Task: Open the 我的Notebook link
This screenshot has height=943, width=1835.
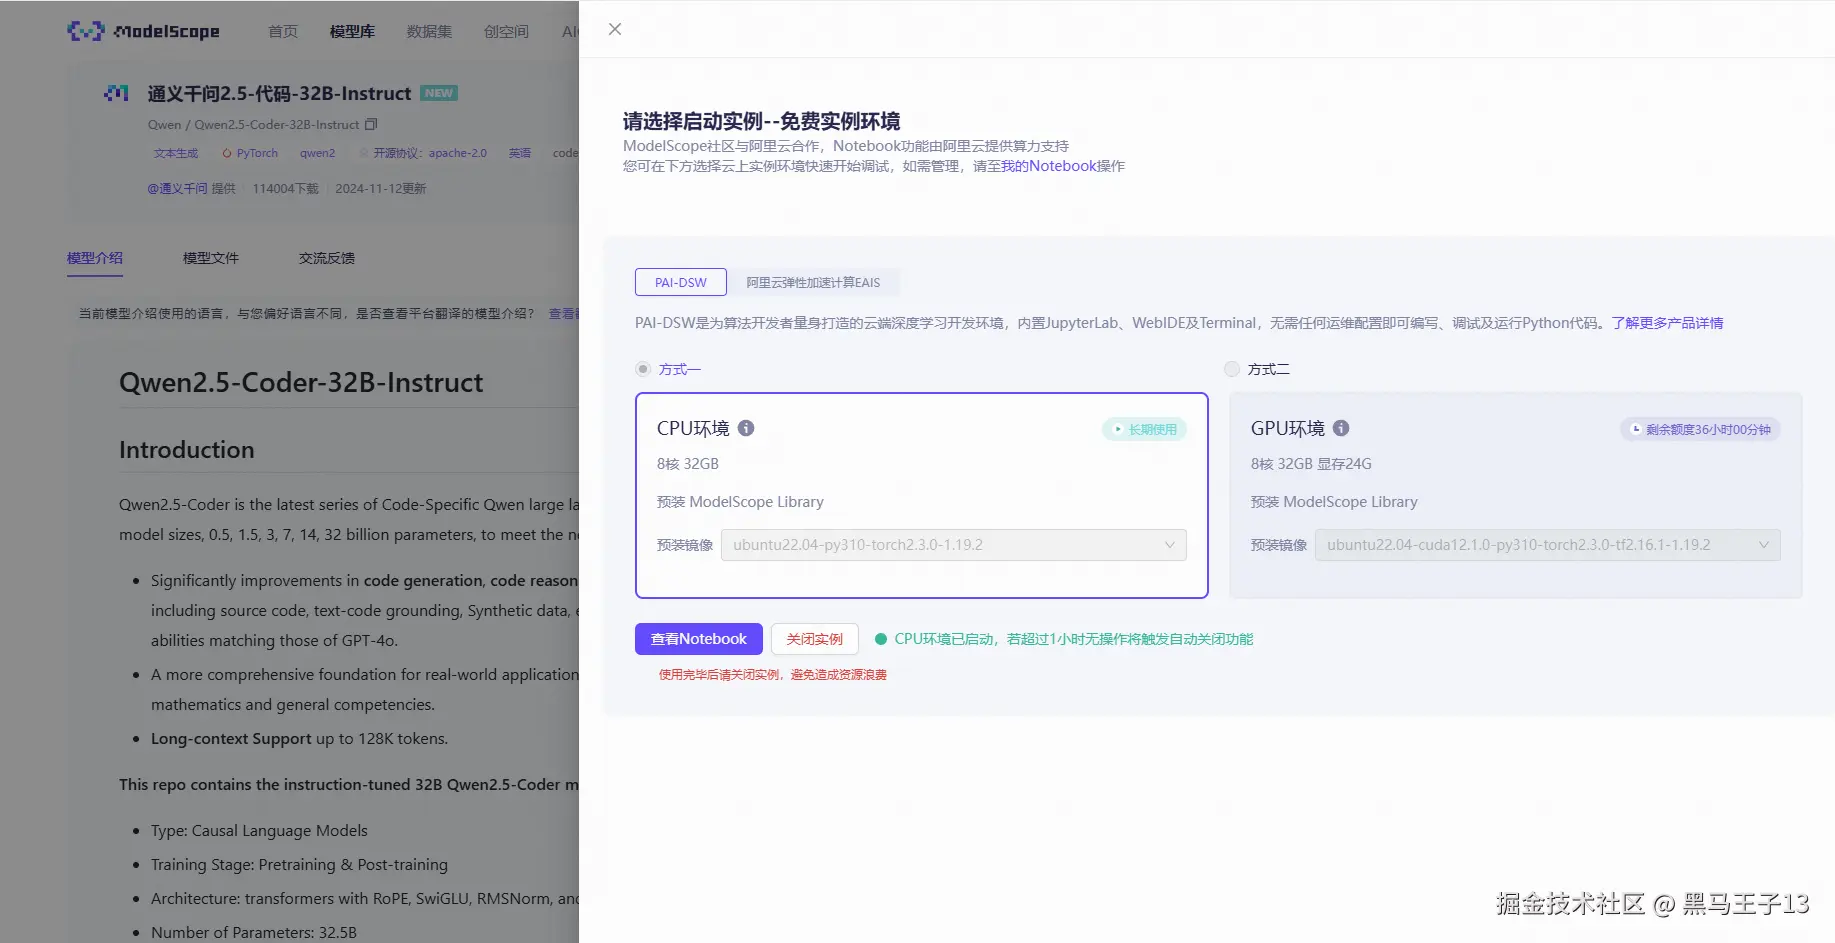Action: (x=1049, y=166)
